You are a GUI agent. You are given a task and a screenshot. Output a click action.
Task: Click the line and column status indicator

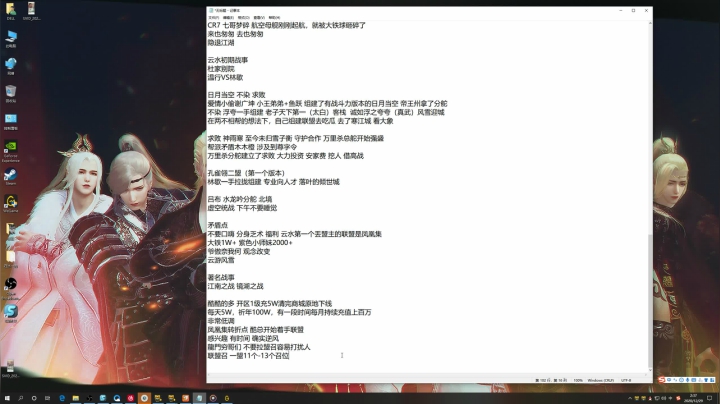[x=551, y=380]
